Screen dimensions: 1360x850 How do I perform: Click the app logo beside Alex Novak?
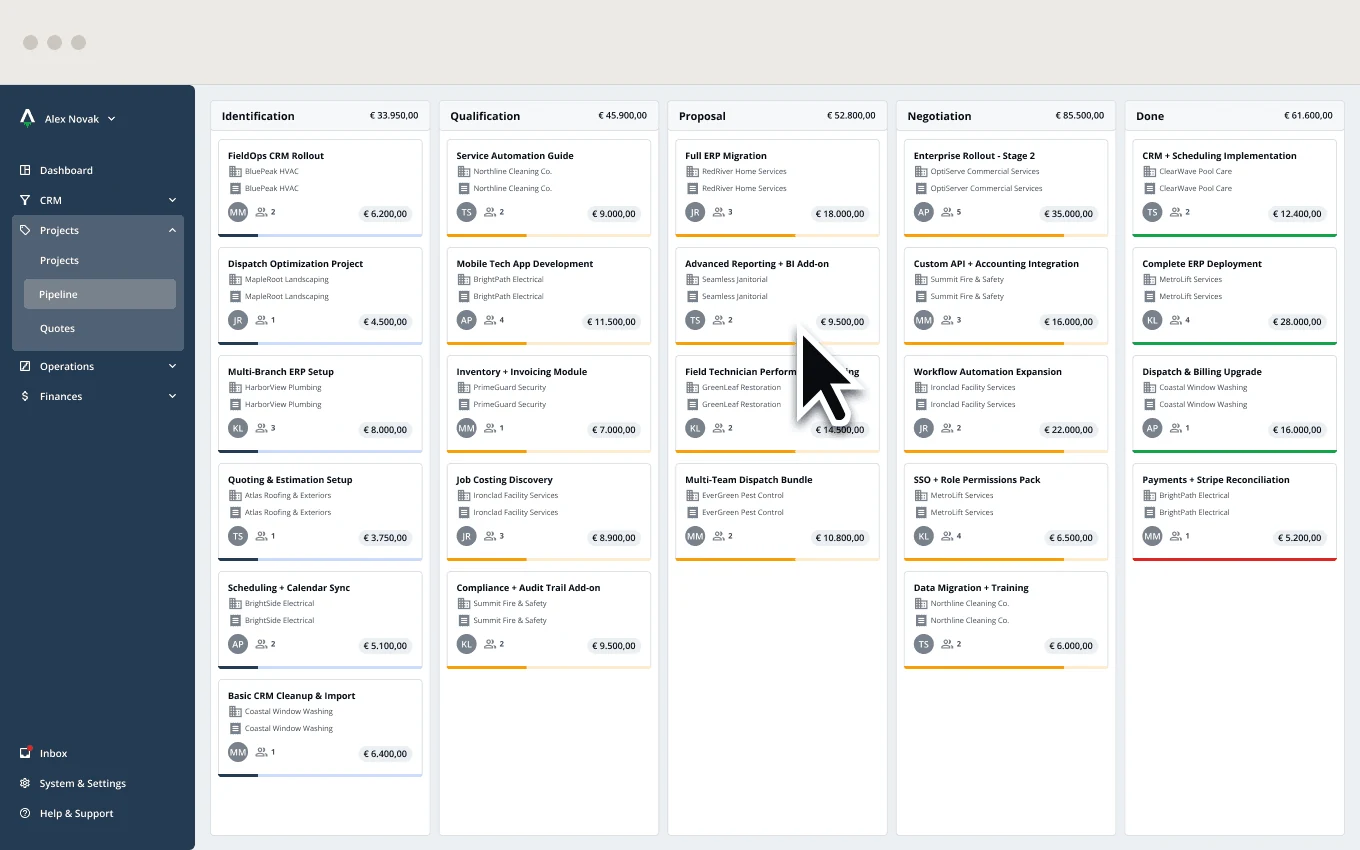[28, 118]
